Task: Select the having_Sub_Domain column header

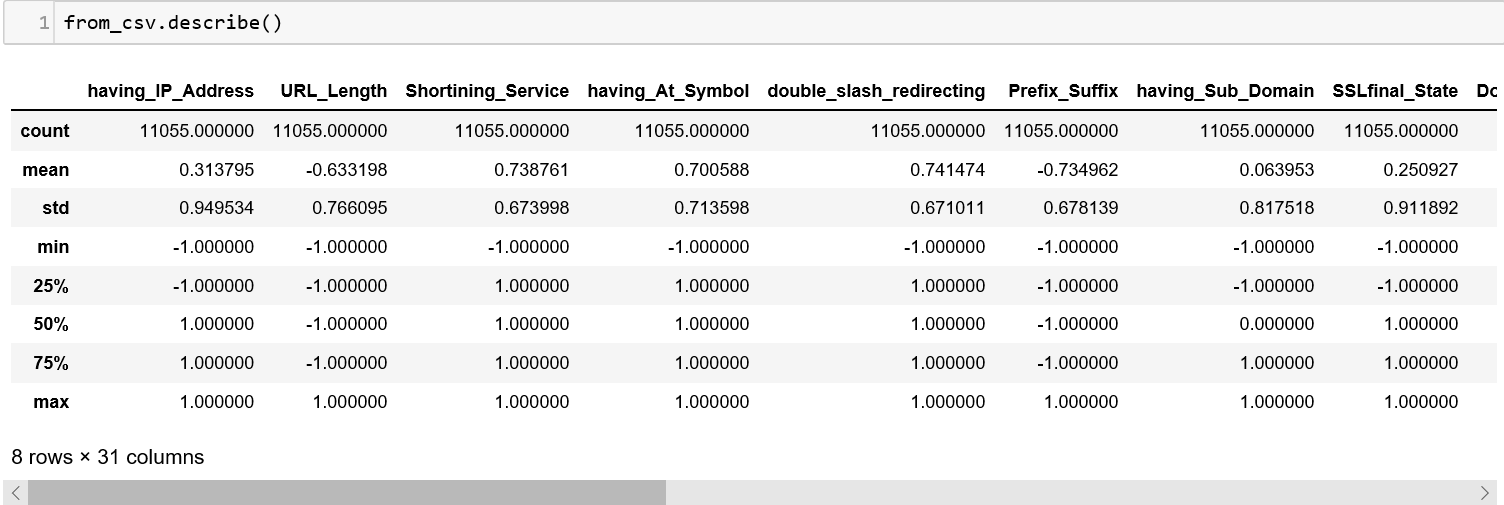Action: pos(1225,91)
